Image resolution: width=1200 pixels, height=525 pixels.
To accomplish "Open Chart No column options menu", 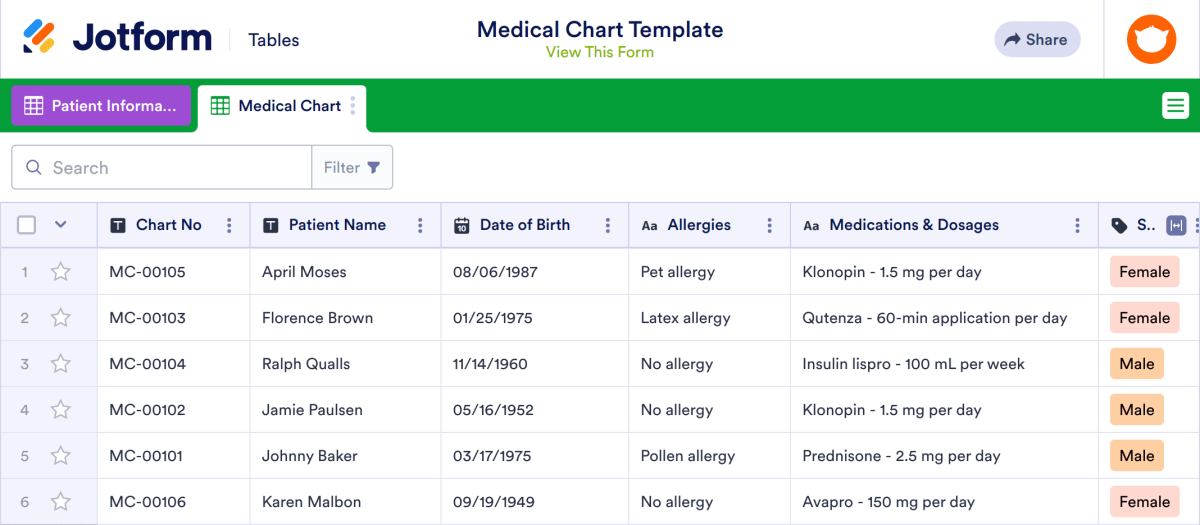I will tap(230, 226).
